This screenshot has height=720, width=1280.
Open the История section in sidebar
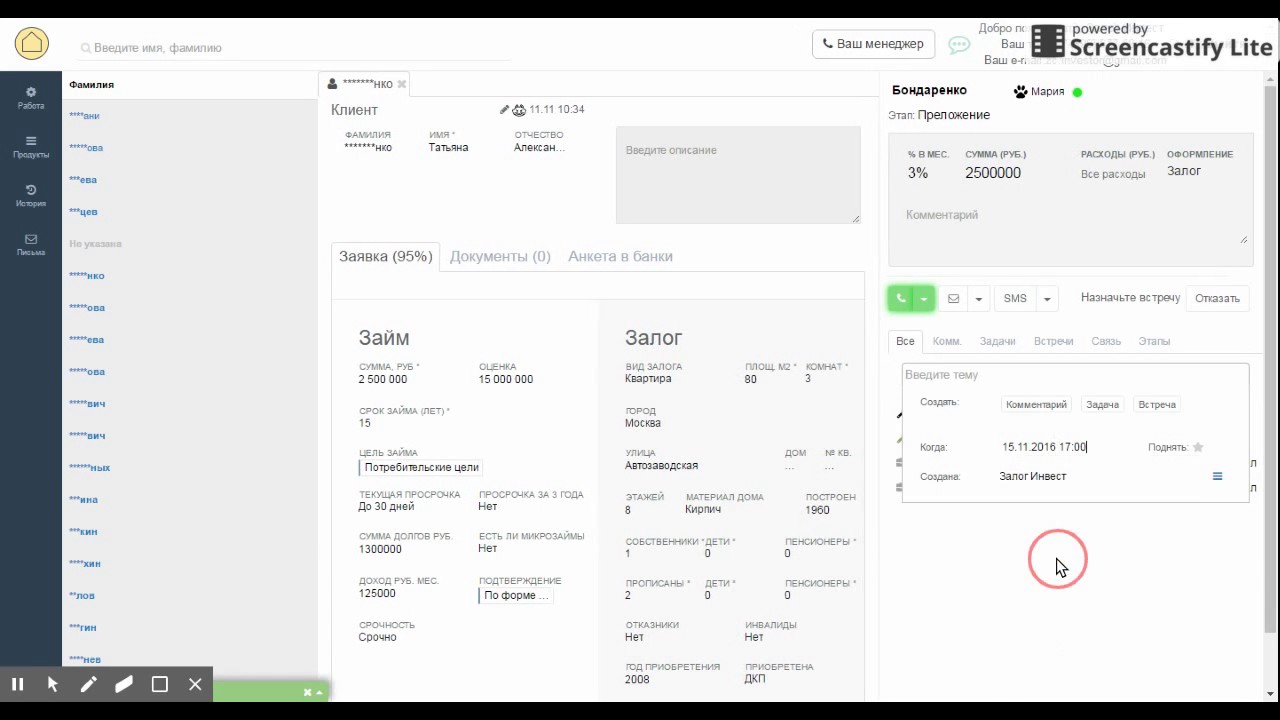point(31,196)
